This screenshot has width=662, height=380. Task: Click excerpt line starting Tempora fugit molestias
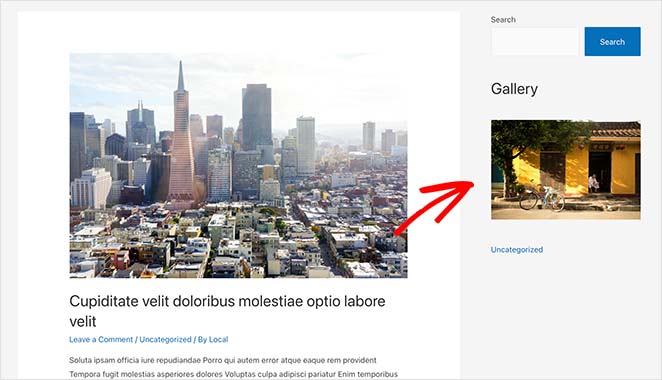pyautogui.click(x=233, y=374)
